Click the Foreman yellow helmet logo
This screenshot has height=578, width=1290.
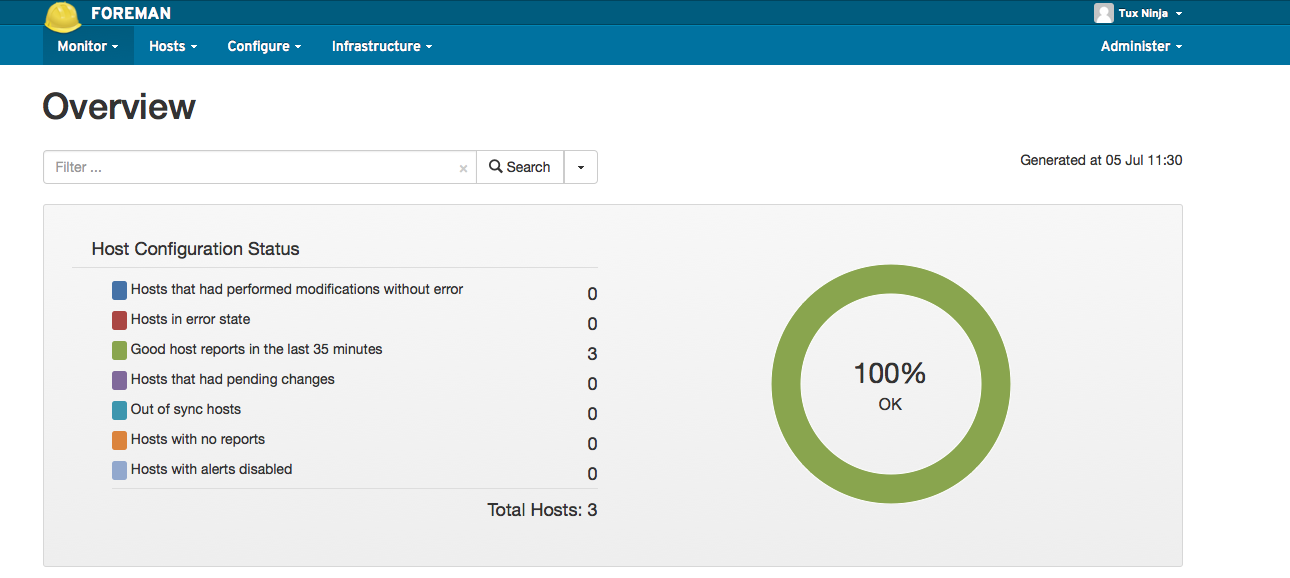pyautogui.click(x=63, y=15)
